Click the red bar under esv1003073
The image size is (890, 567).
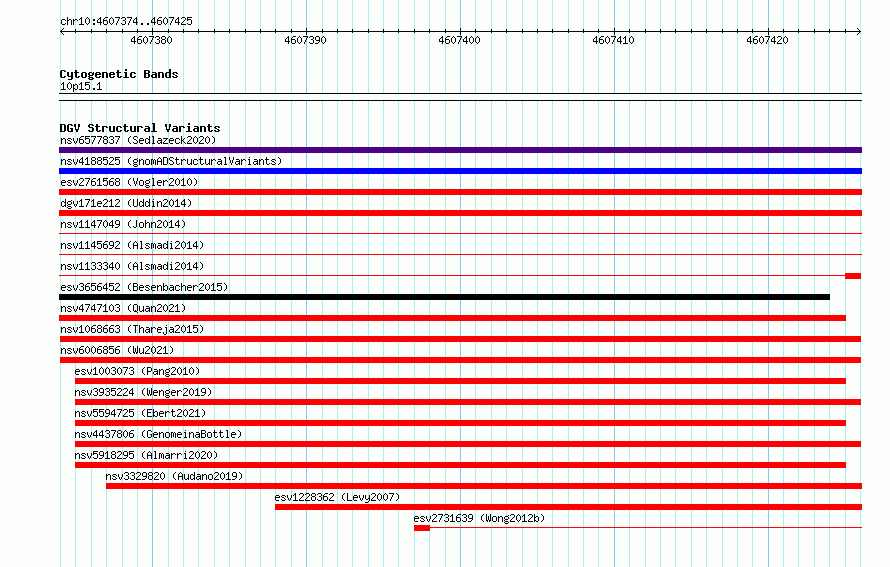(x=460, y=381)
